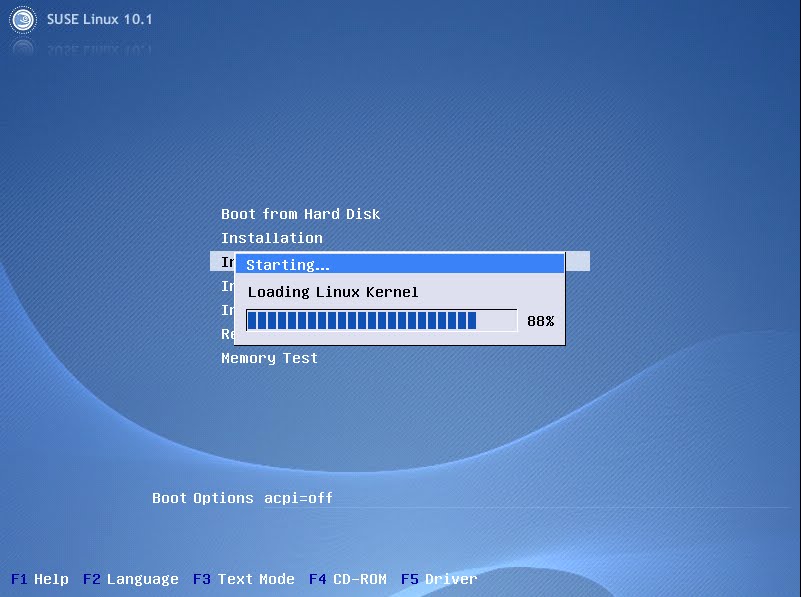The width and height of the screenshot is (801, 597).
Task: Open F5 Driver options
Action: [x=439, y=579]
